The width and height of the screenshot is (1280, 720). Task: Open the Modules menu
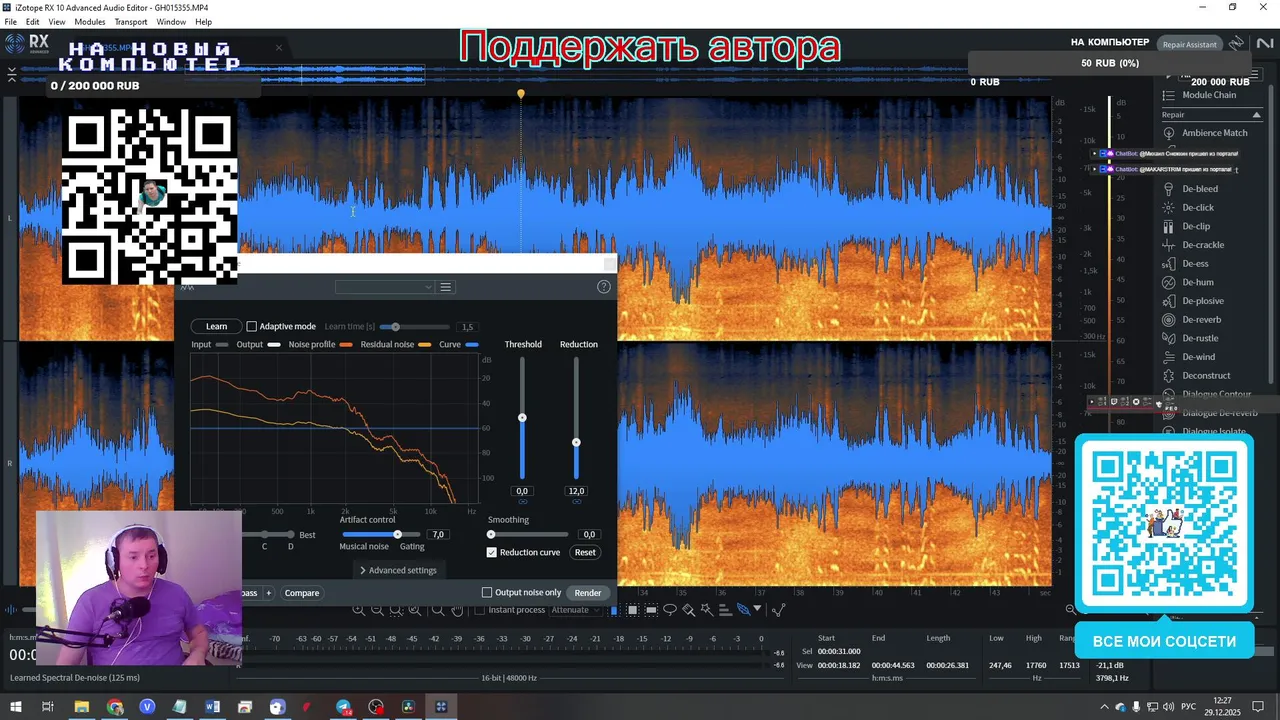coord(89,22)
